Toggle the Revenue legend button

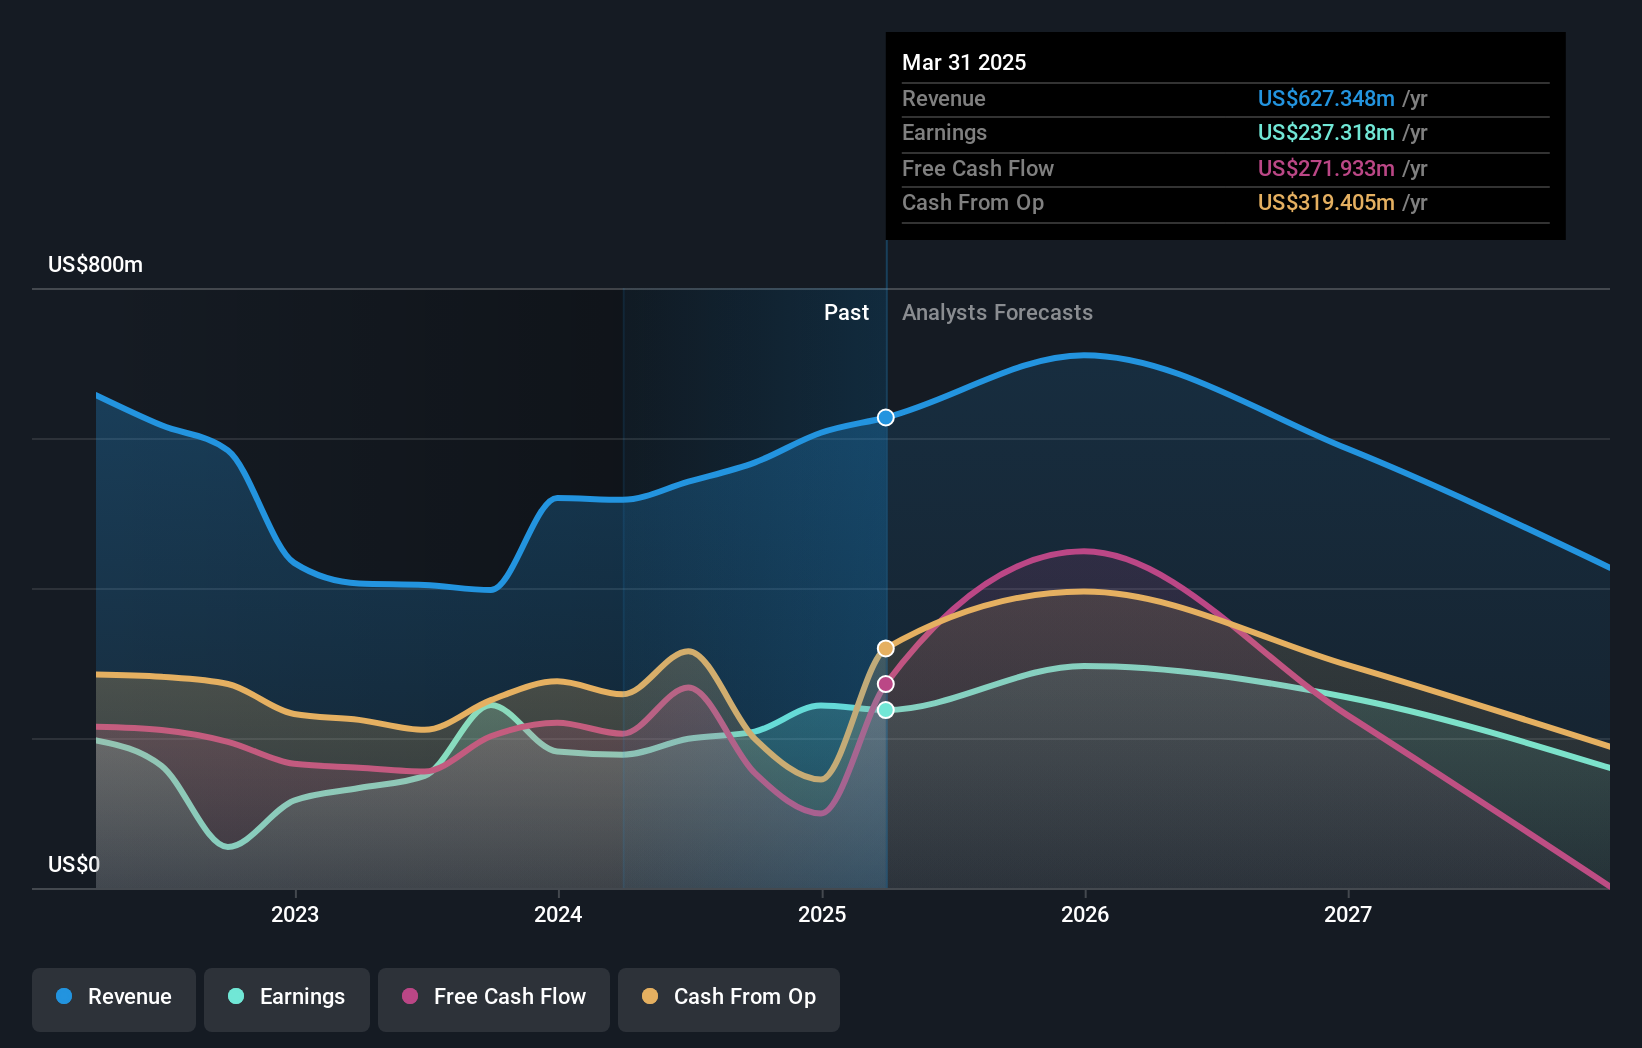114,999
